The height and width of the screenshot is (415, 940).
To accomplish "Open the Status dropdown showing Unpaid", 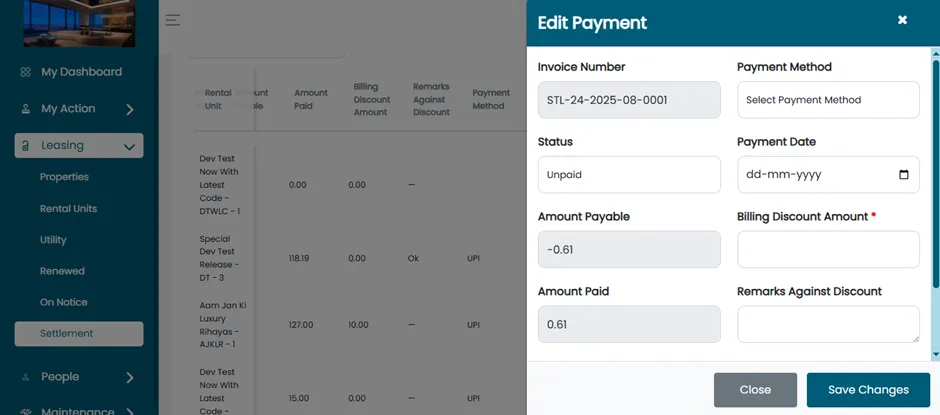I will [x=629, y=175].
